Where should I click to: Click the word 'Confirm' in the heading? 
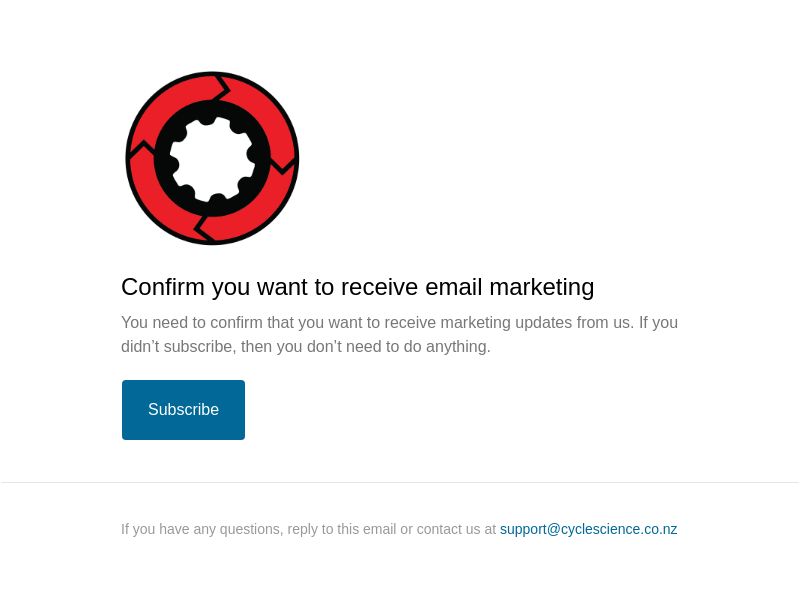(x=163, y=287)
